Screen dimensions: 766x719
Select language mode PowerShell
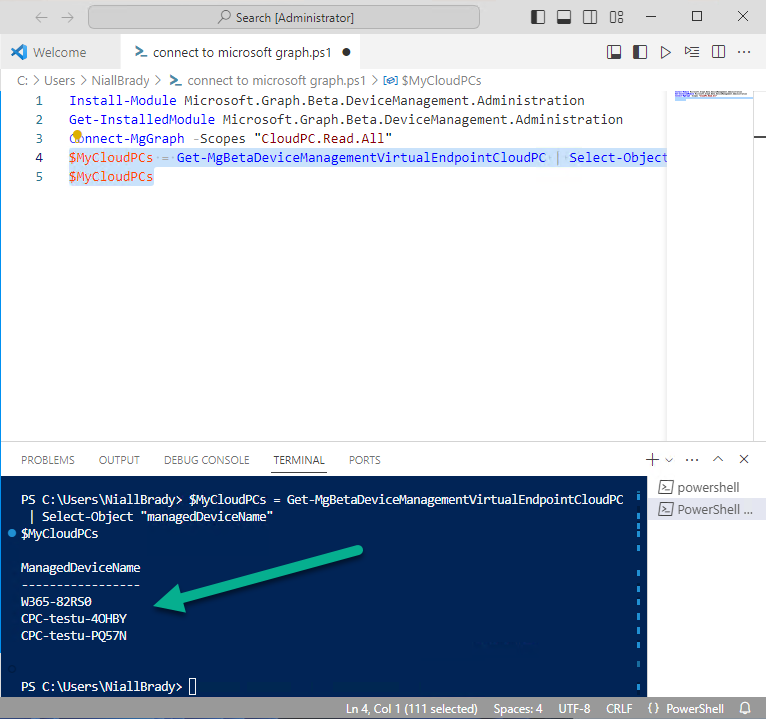click(695, 709)
